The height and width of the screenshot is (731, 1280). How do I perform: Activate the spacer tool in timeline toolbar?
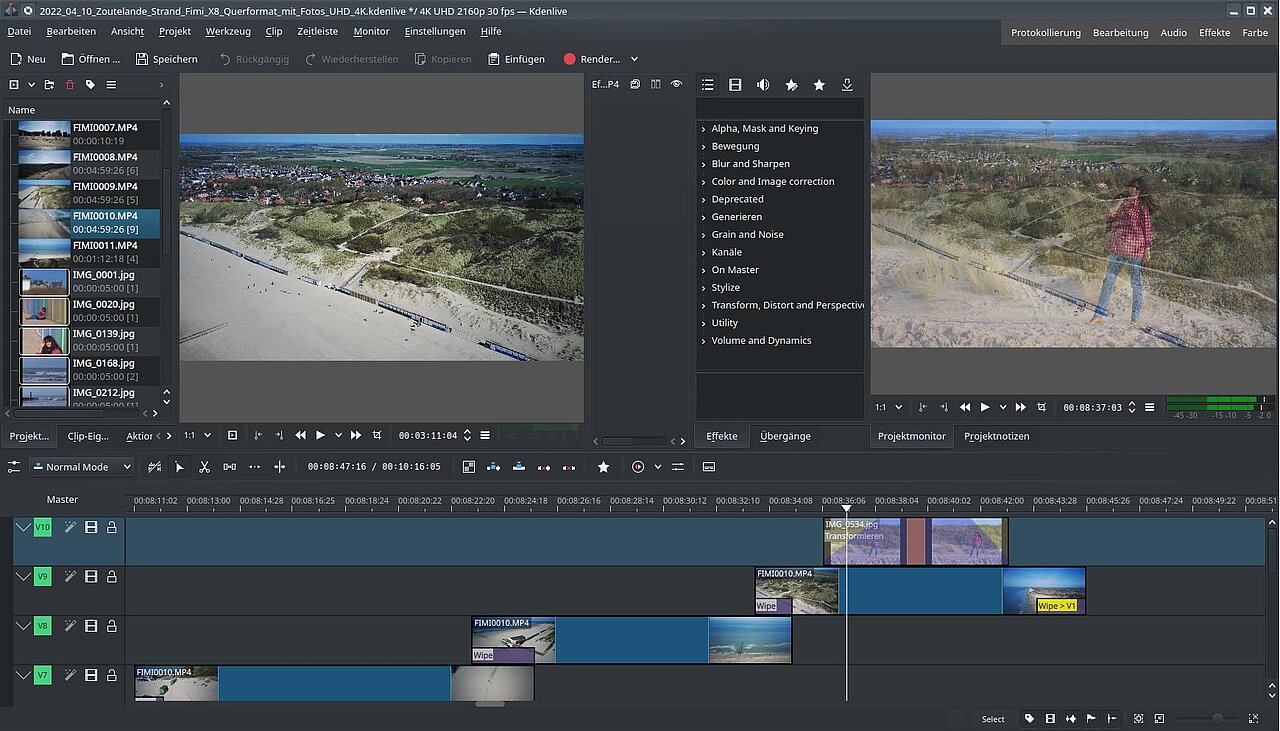(229, 467)
